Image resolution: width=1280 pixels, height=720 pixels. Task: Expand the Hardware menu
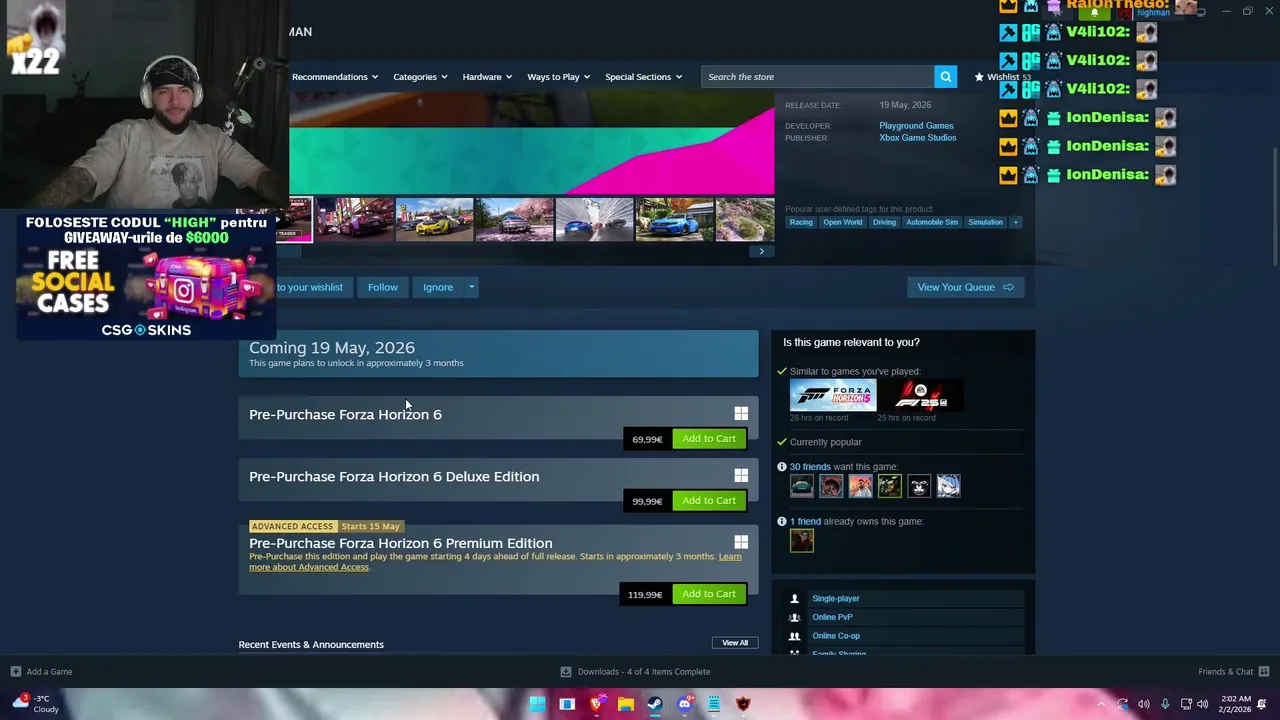coord(486,77)
